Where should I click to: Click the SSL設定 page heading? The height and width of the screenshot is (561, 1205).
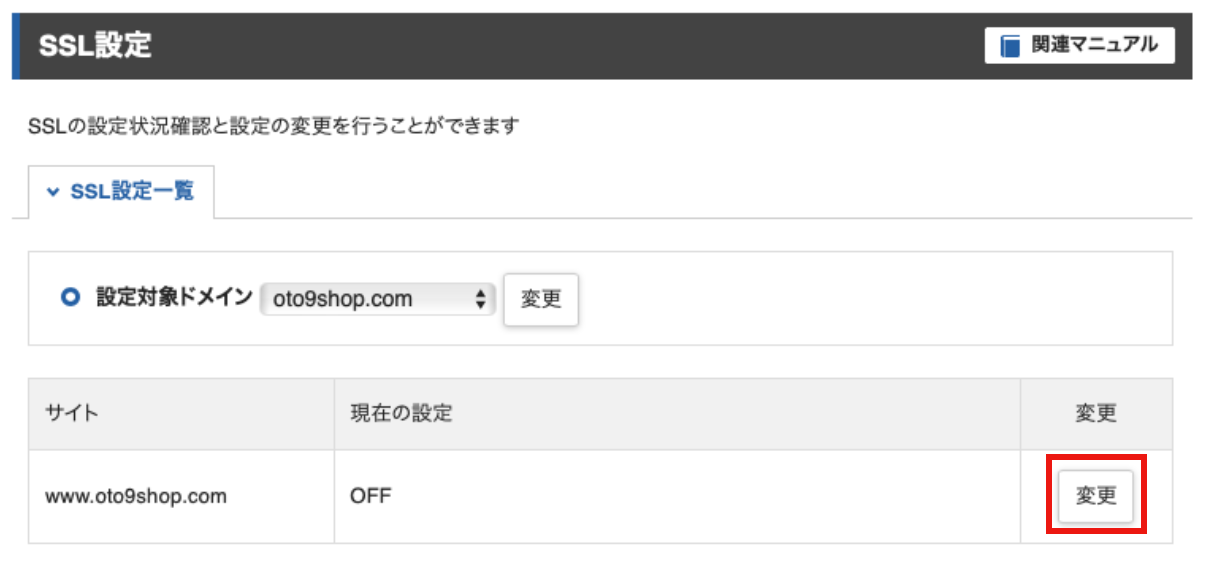tap(95, 46)
